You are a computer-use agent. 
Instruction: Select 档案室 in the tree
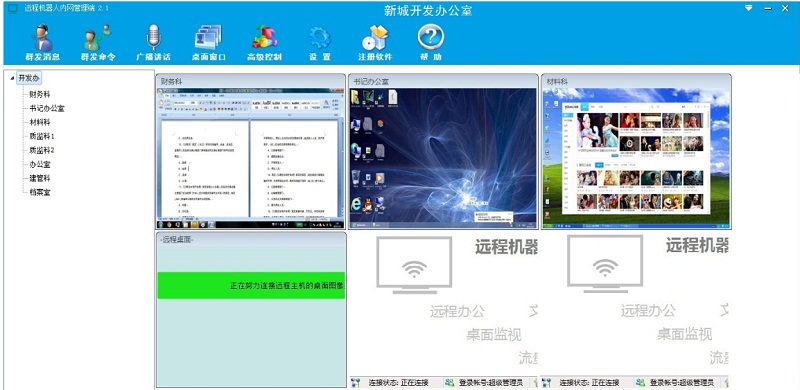click(x=40, y=192)
